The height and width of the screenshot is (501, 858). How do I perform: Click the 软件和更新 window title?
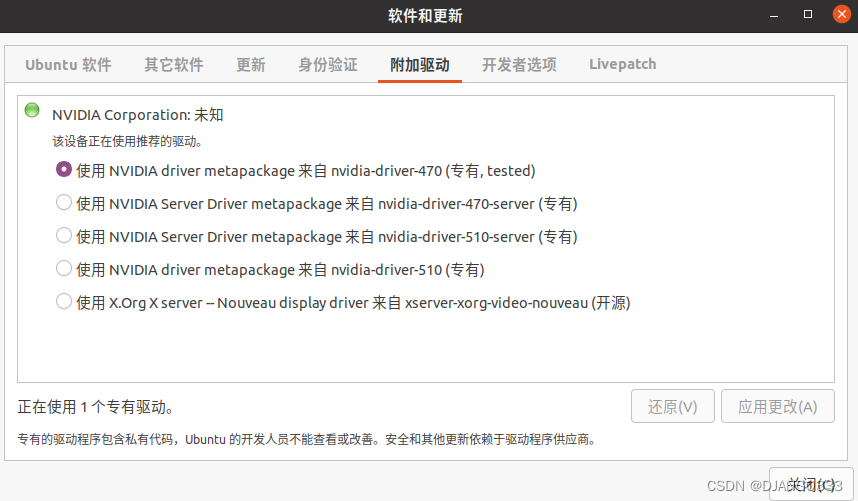pyautogui.click(x=425, y=16)
